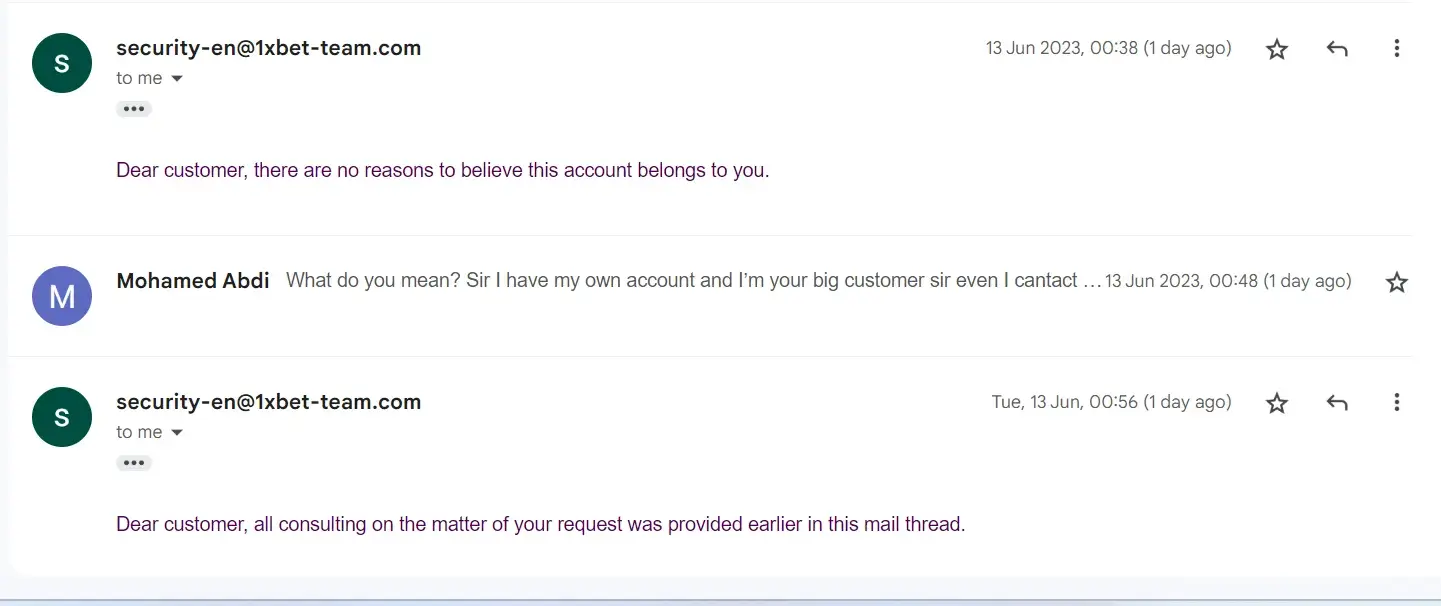
Task: Click the green S avatar of last email
Action: 62,417
